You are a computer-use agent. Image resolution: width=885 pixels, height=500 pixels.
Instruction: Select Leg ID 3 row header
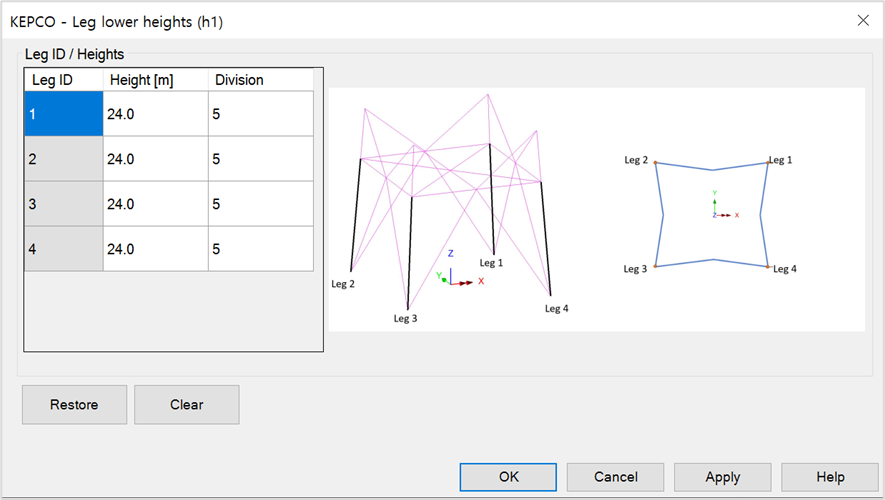click(x=63, y=204)
